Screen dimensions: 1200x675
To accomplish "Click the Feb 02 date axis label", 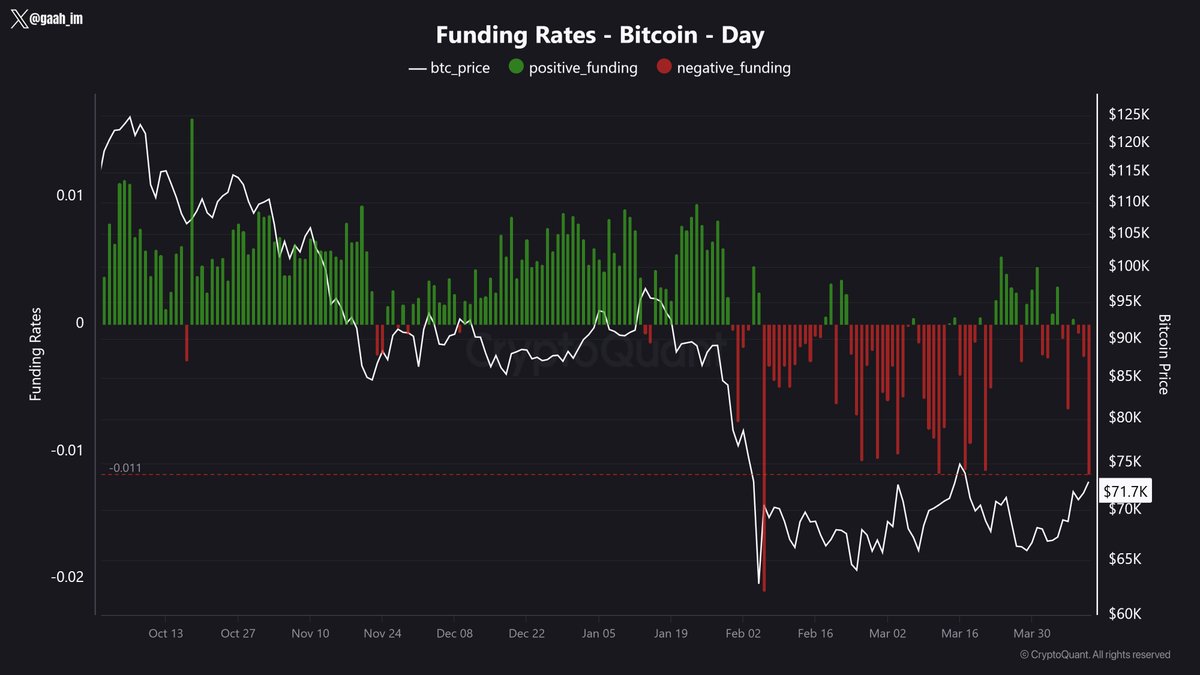I will (x=743, y=634).
